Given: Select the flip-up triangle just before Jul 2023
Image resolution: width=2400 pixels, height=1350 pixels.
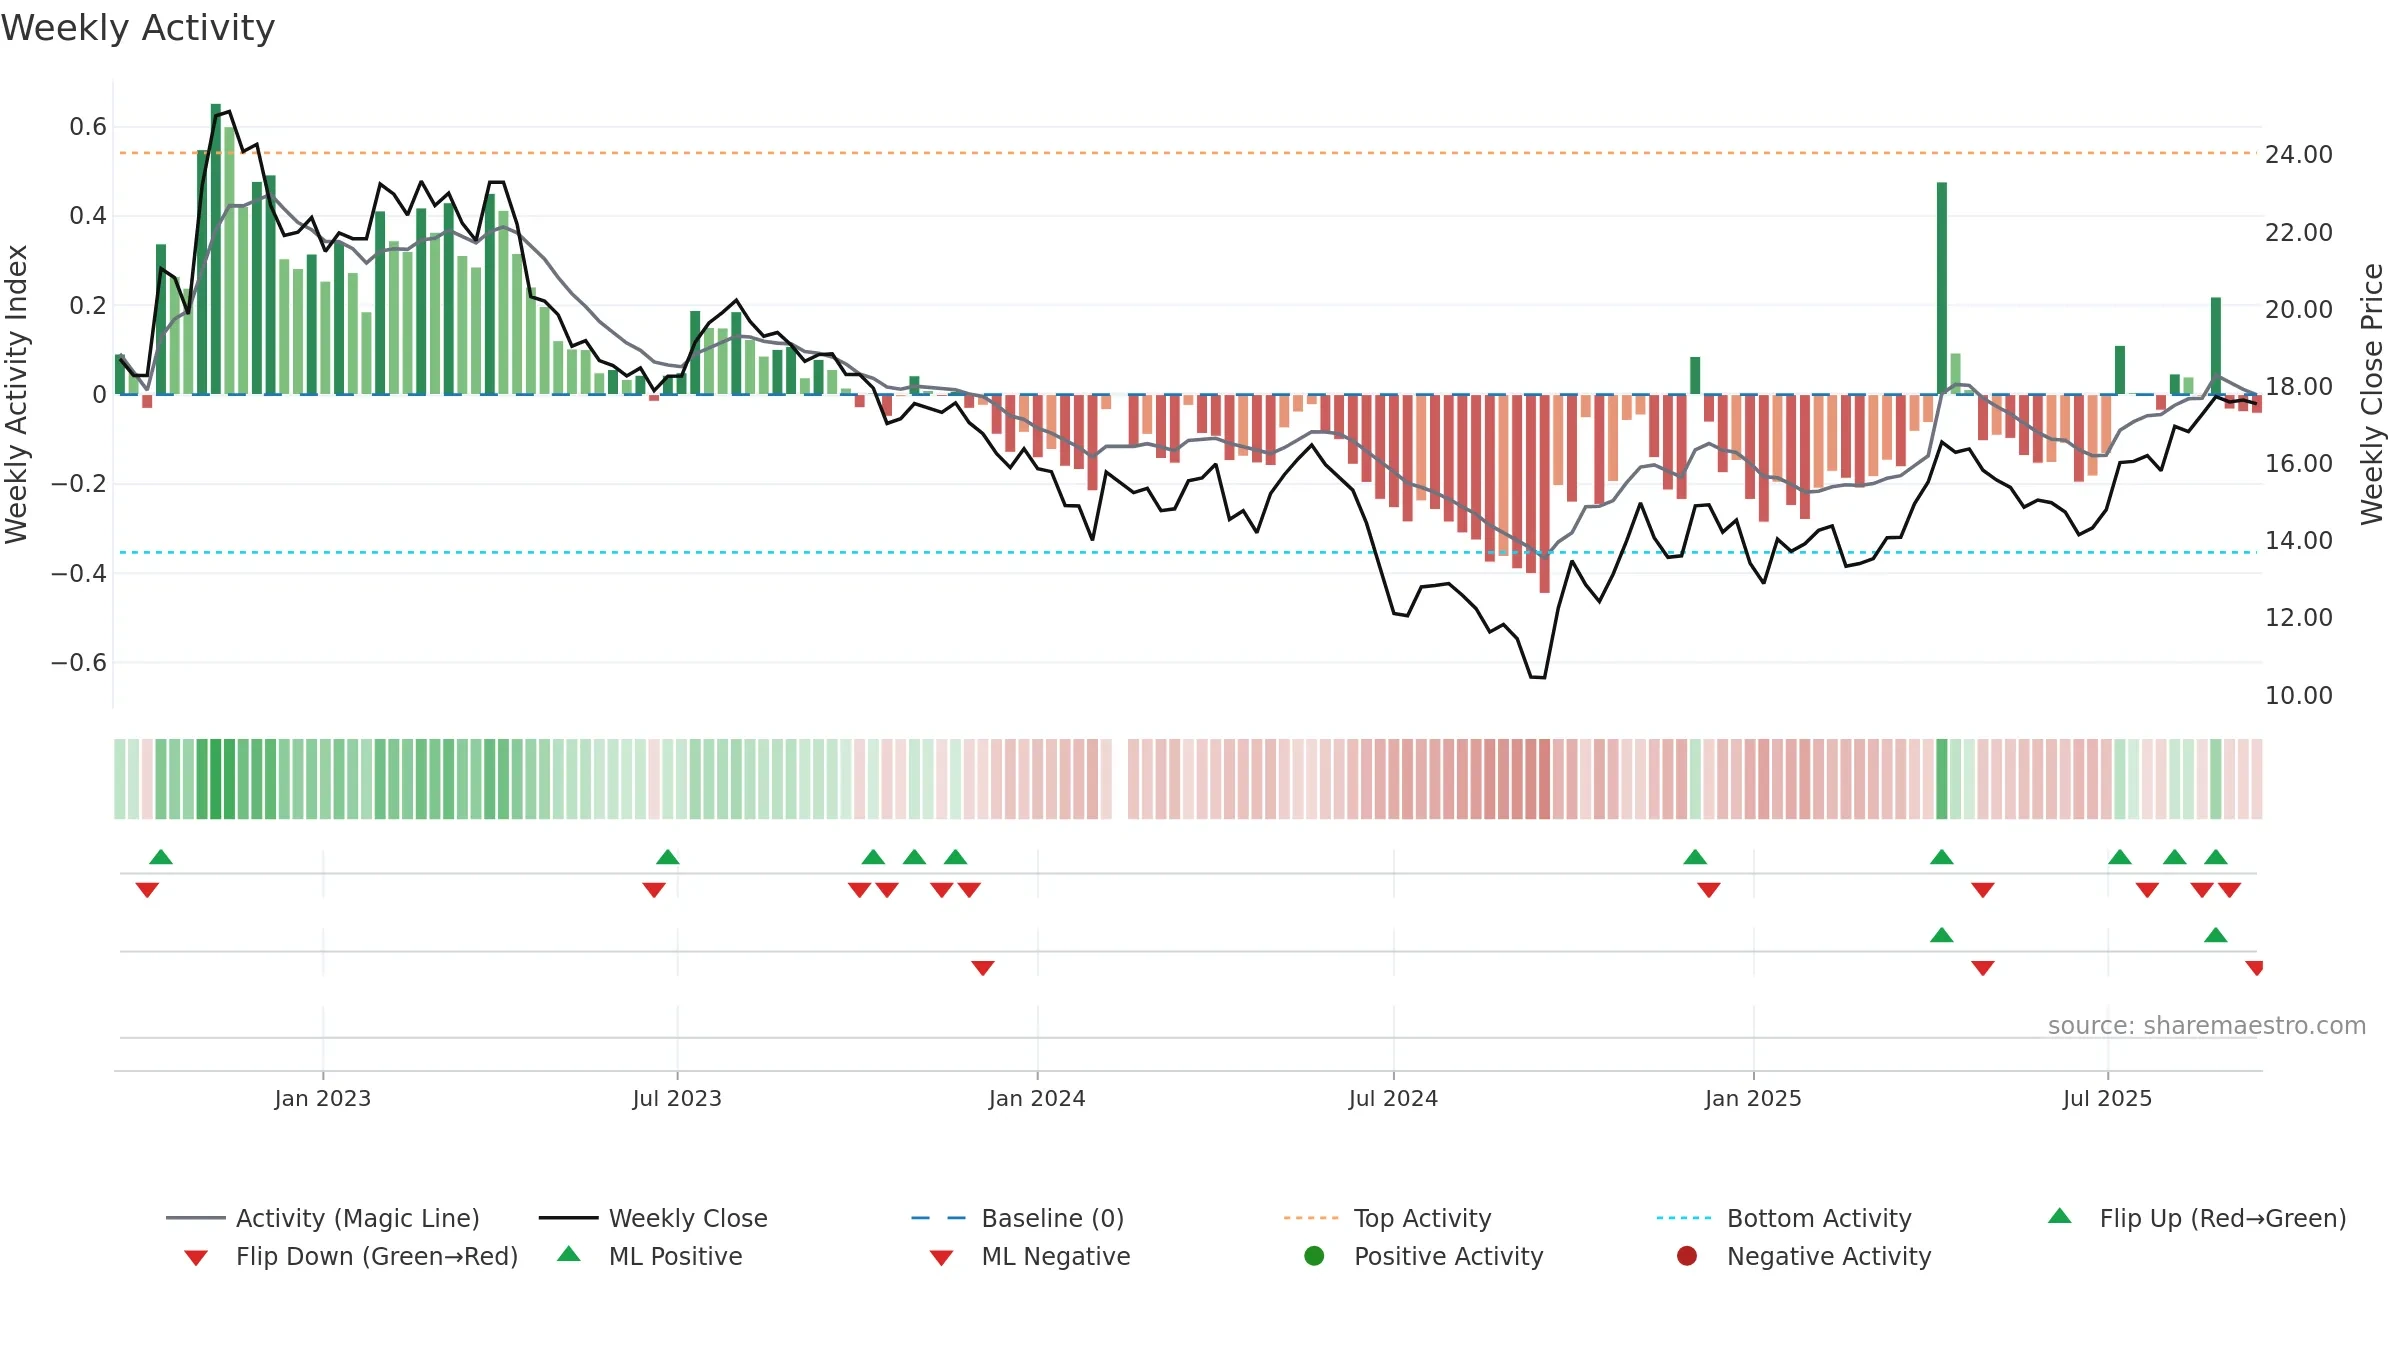Looking at the screenshot, I should pyautogui.click(x=668, y=857).
